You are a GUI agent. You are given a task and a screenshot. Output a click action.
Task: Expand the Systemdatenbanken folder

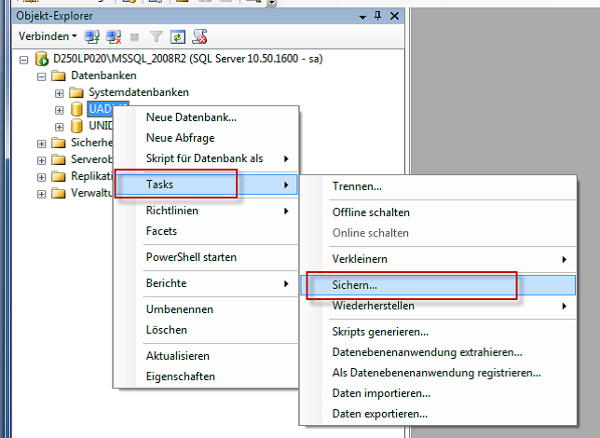(59, 93)
